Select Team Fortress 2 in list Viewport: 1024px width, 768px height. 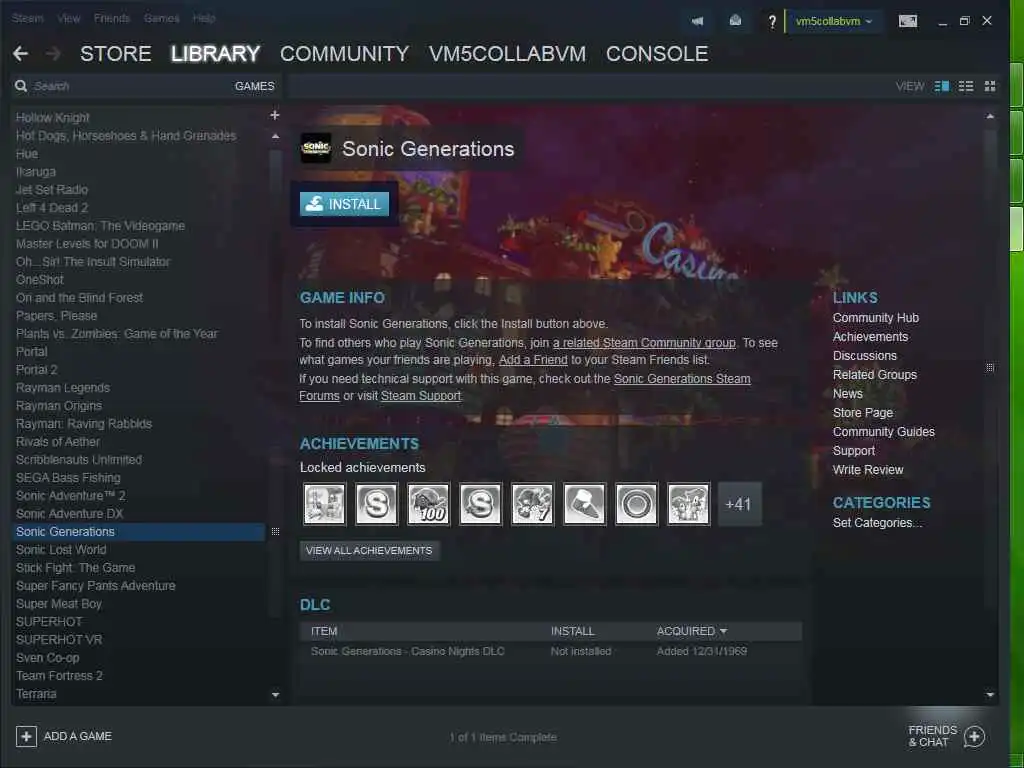[59, 676]
